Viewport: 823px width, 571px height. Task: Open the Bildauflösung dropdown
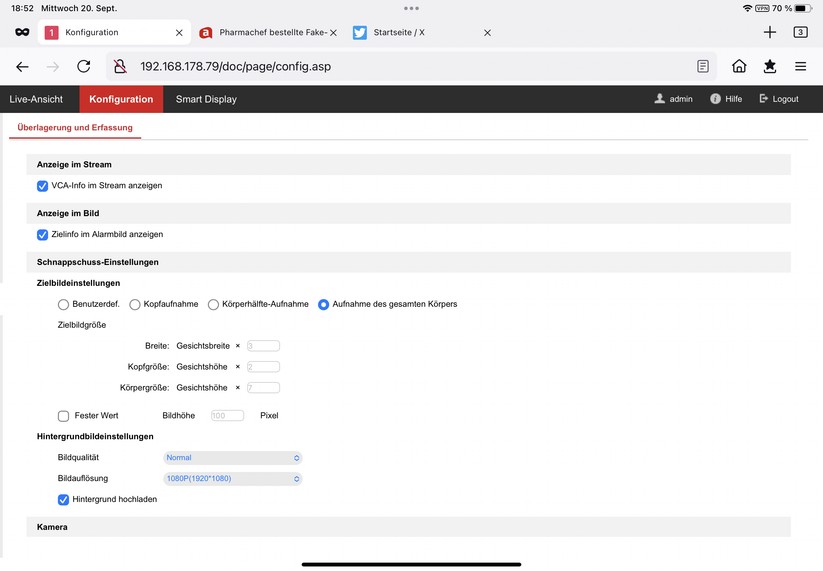pos(232,479)
